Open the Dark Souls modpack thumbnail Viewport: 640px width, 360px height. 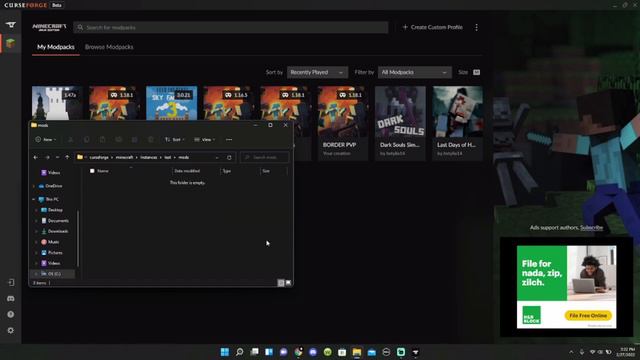click(400, 111)
